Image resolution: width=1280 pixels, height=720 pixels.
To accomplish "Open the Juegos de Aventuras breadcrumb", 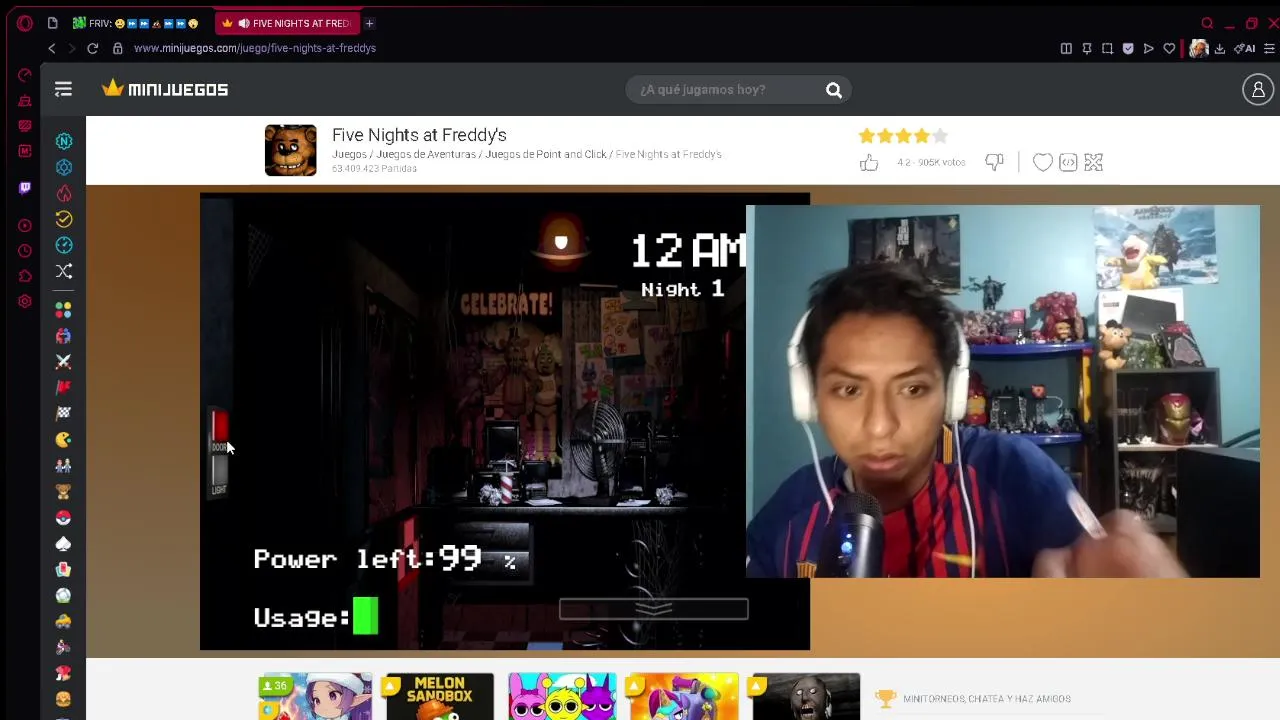I will (425, 154).
